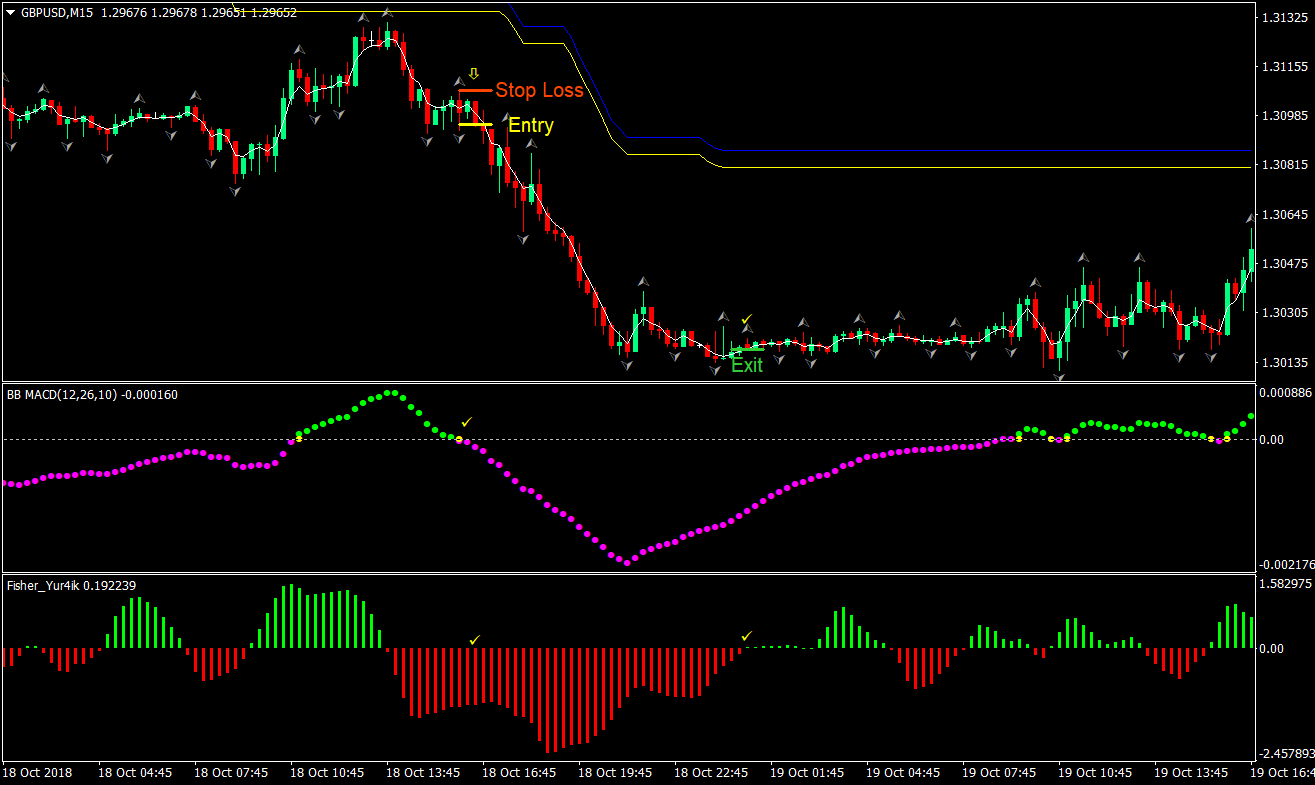Click the right checkmark on the Fisher_Yur4ik histogram
The width and height of the screenshot is (1315, 785).
point(746,634)
